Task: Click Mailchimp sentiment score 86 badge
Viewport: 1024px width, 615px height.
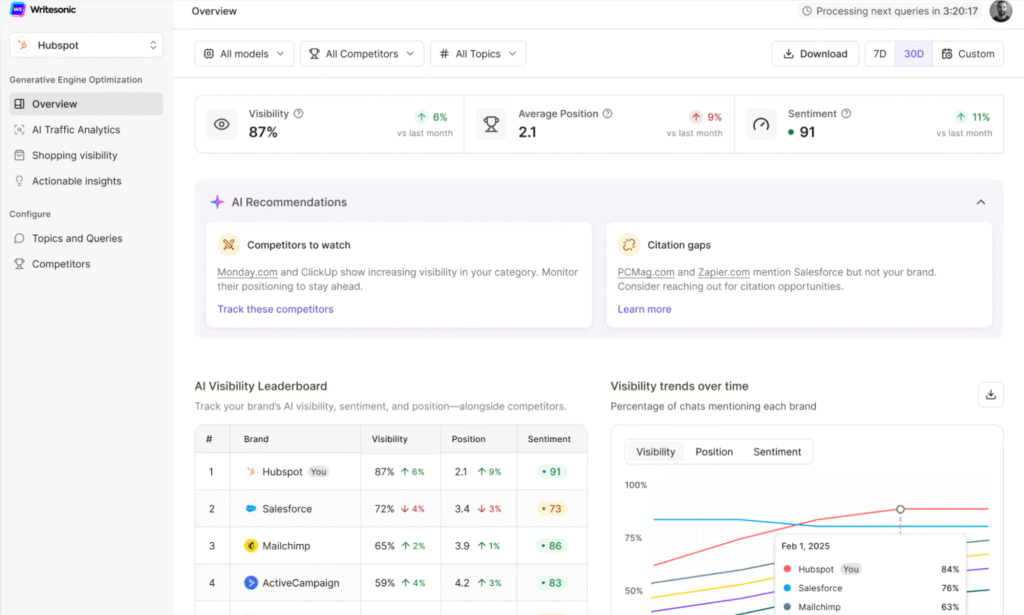Action: 551,546
